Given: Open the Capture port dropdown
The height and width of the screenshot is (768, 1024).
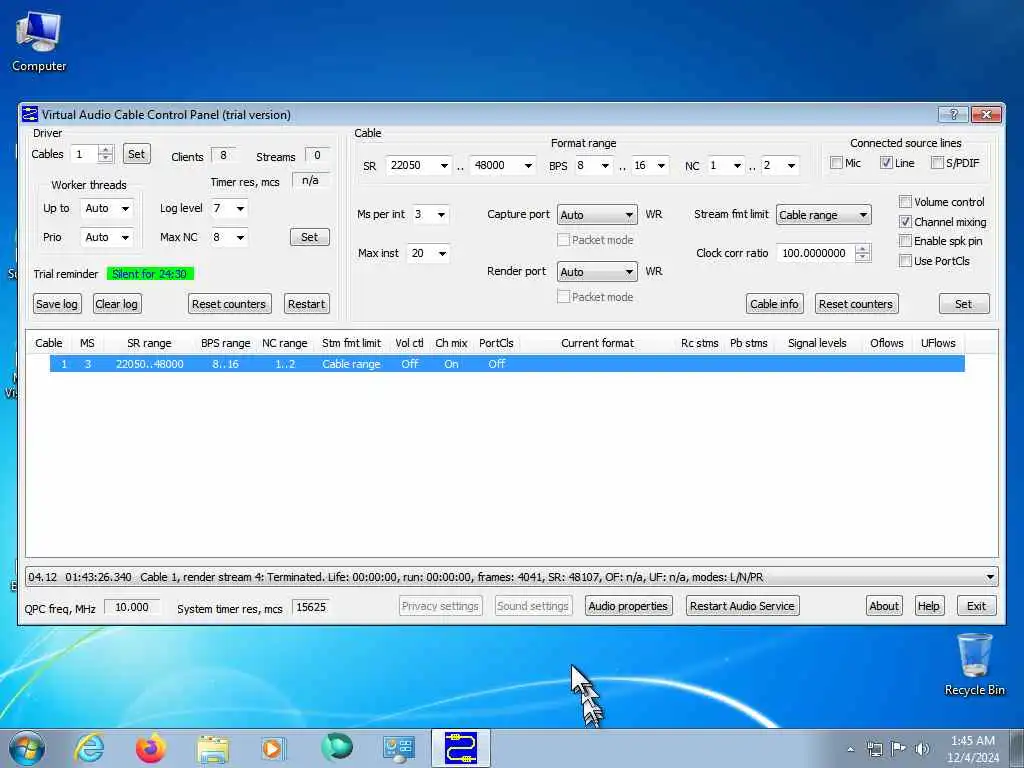Looking at the screenshot, I should pos(597,215).
